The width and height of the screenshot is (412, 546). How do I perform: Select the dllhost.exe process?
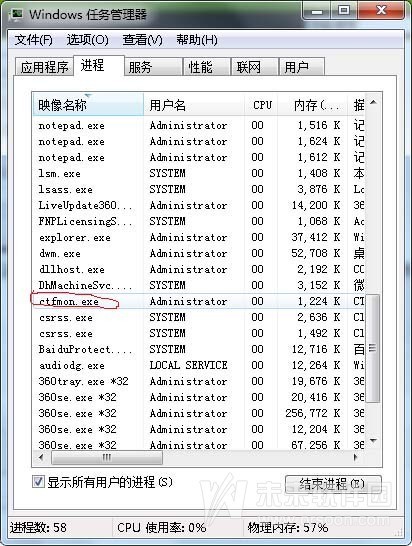click(199, 270)
